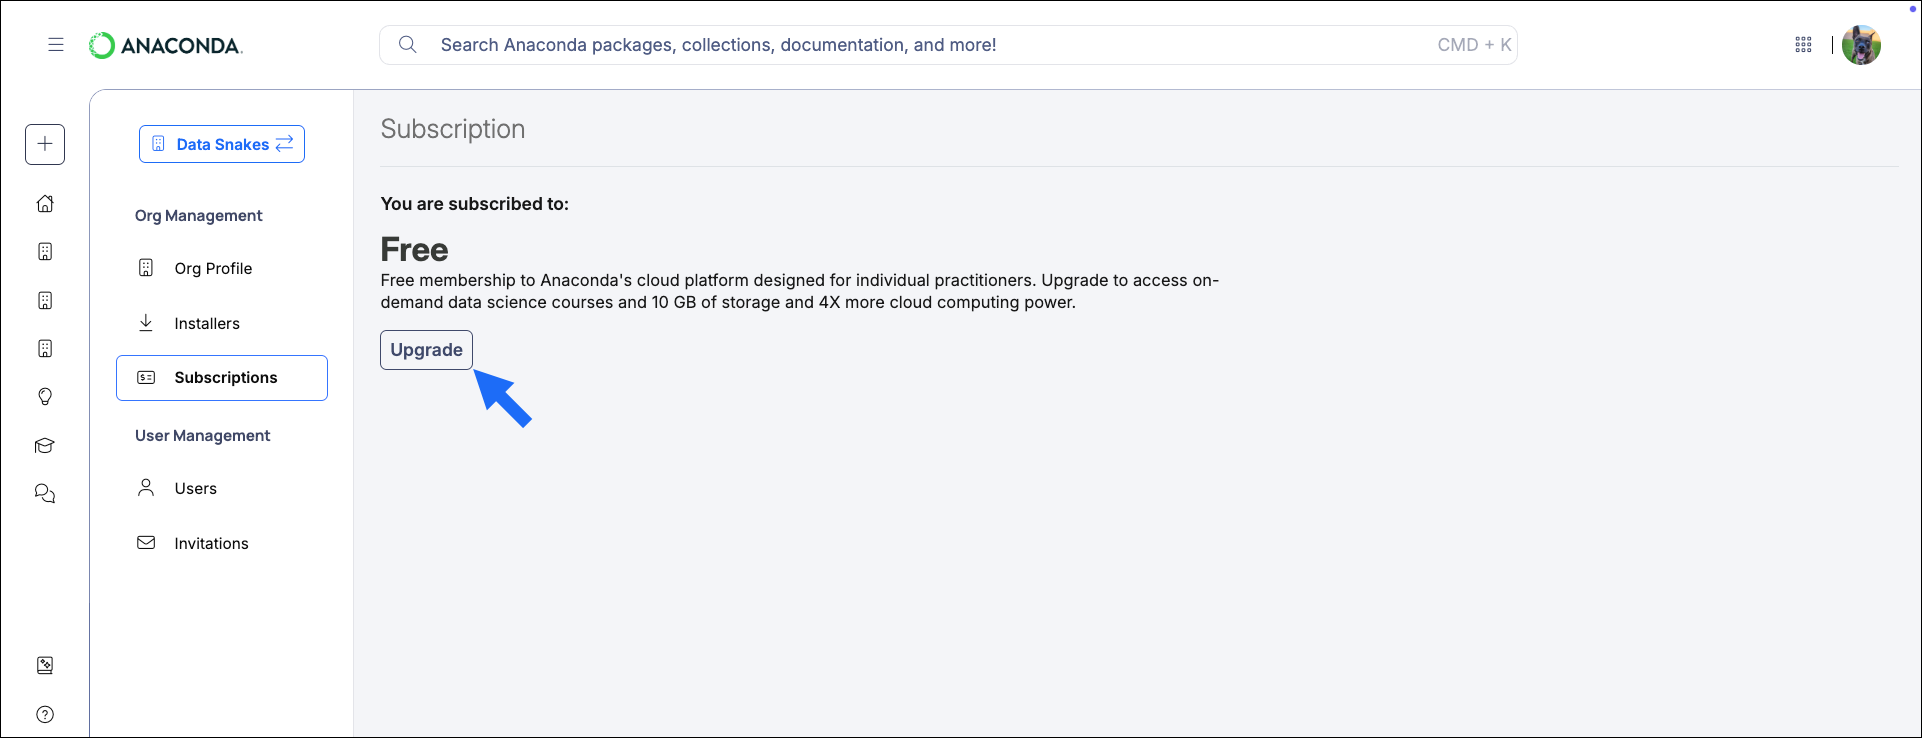Viewport: 1922px width, 738px height.
Task: Click the 'CMD + K' shortcut hint
Action: tap(1474, 45)
